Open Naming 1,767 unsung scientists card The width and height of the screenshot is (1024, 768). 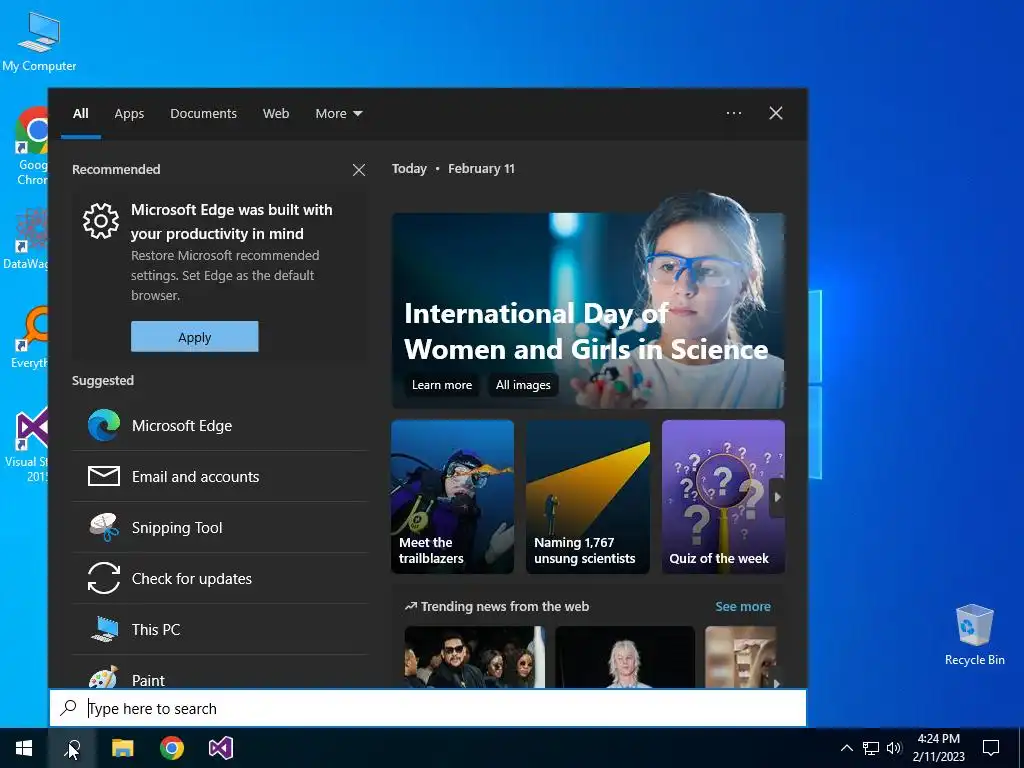coord(588,497)
